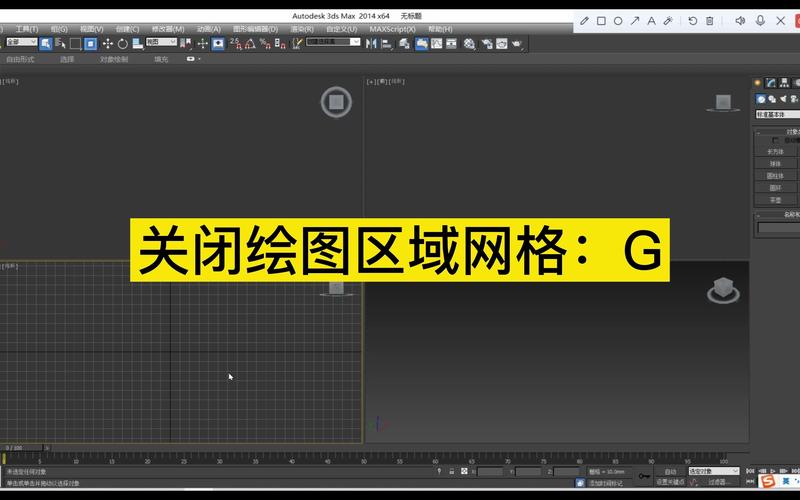Open the selected object (选定对象) dropdown
Viewport: 800px width, 500px height.
click(712, 471)
